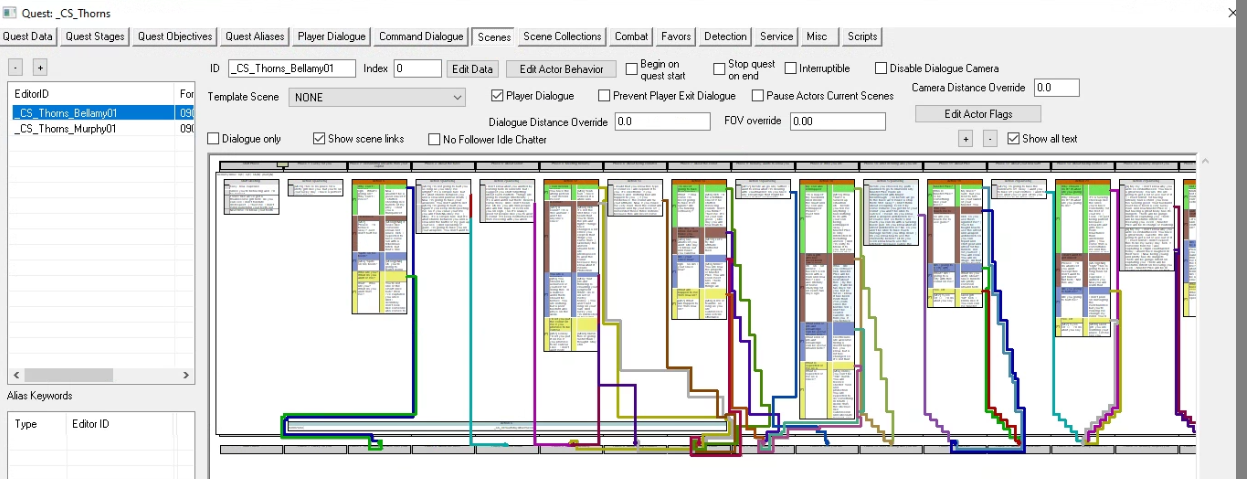Click the plus button above scene list

coord(40,68)
